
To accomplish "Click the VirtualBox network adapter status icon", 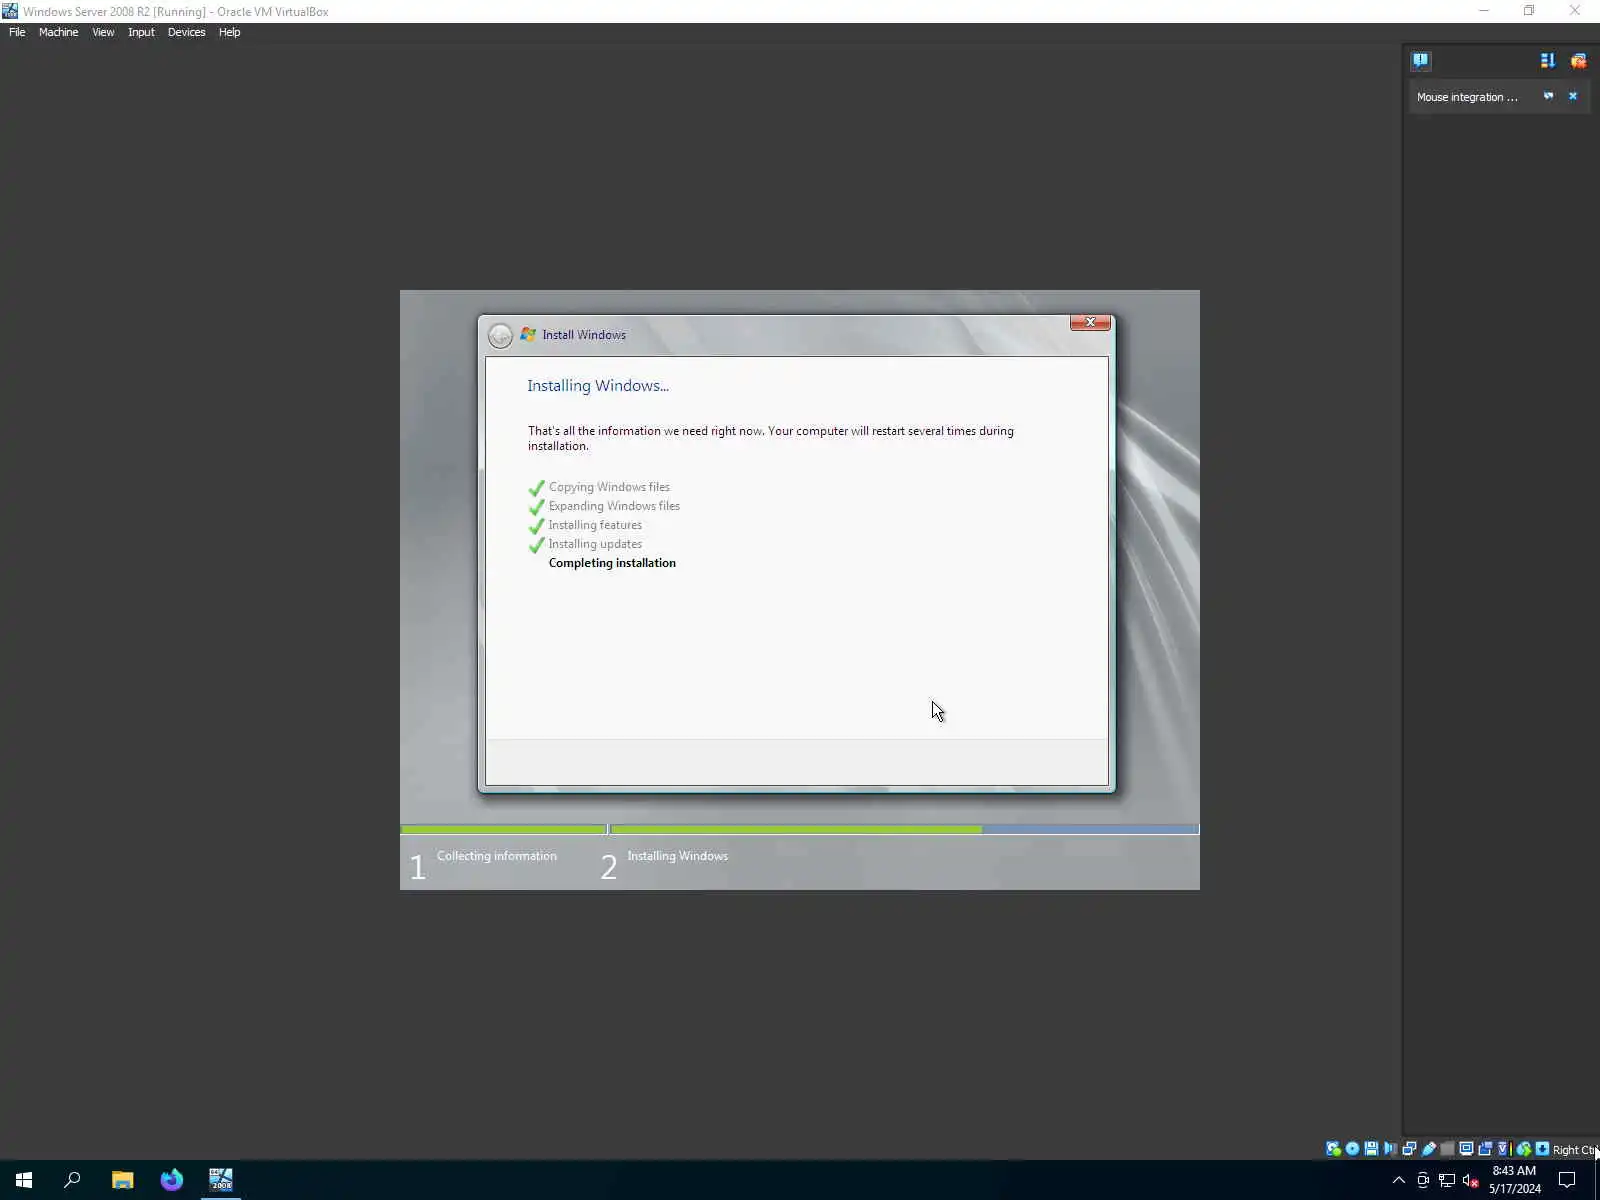I will point(1409,1149).
